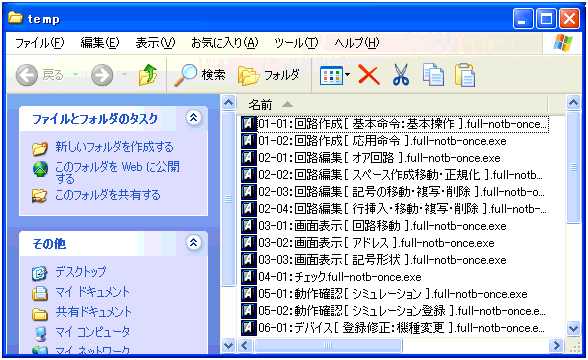
Task: Click このフォルダを共有する link
Action: point(108,195)
